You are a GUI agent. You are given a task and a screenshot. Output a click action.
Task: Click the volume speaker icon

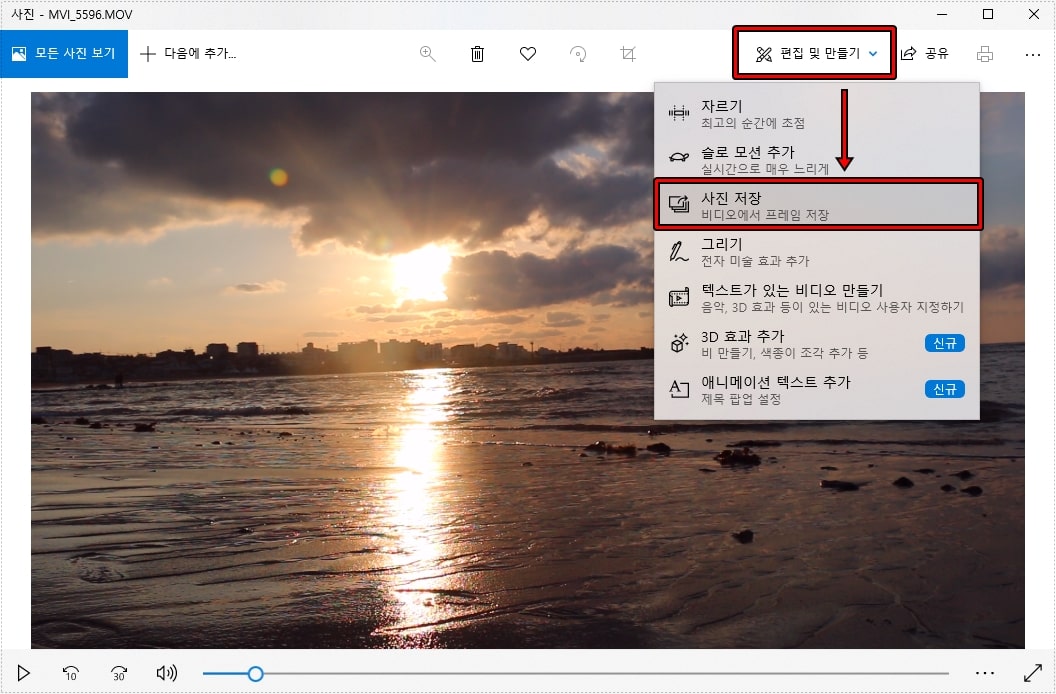coord(166,672)
